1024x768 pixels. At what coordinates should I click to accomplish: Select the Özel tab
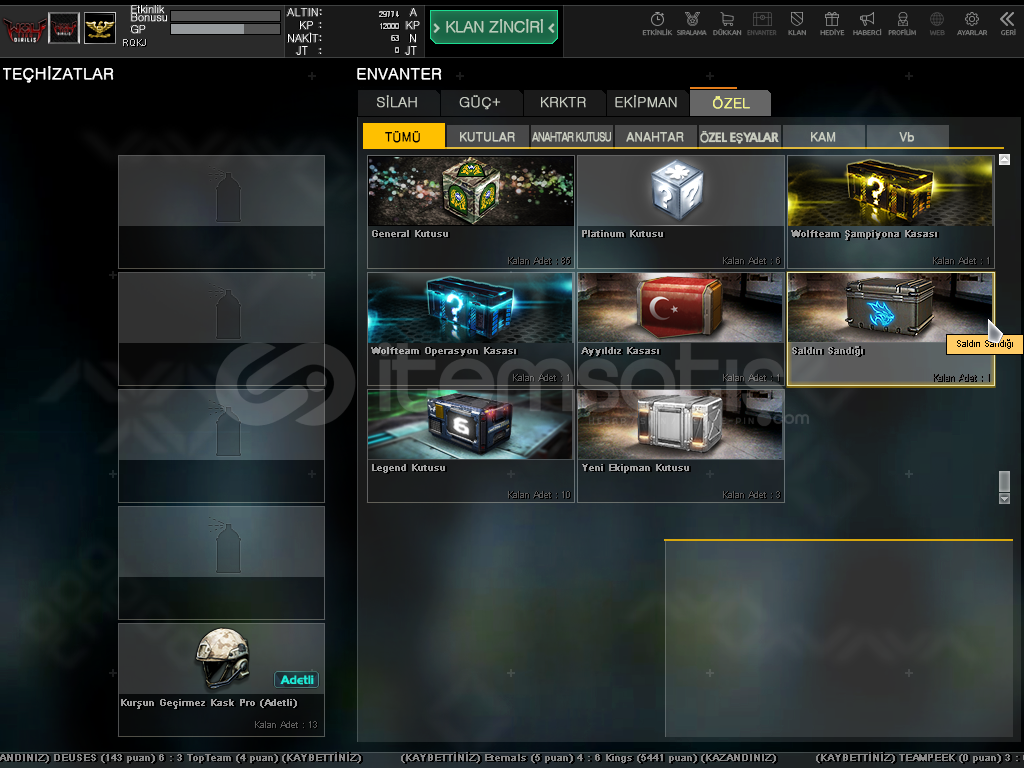coord(731,103)
